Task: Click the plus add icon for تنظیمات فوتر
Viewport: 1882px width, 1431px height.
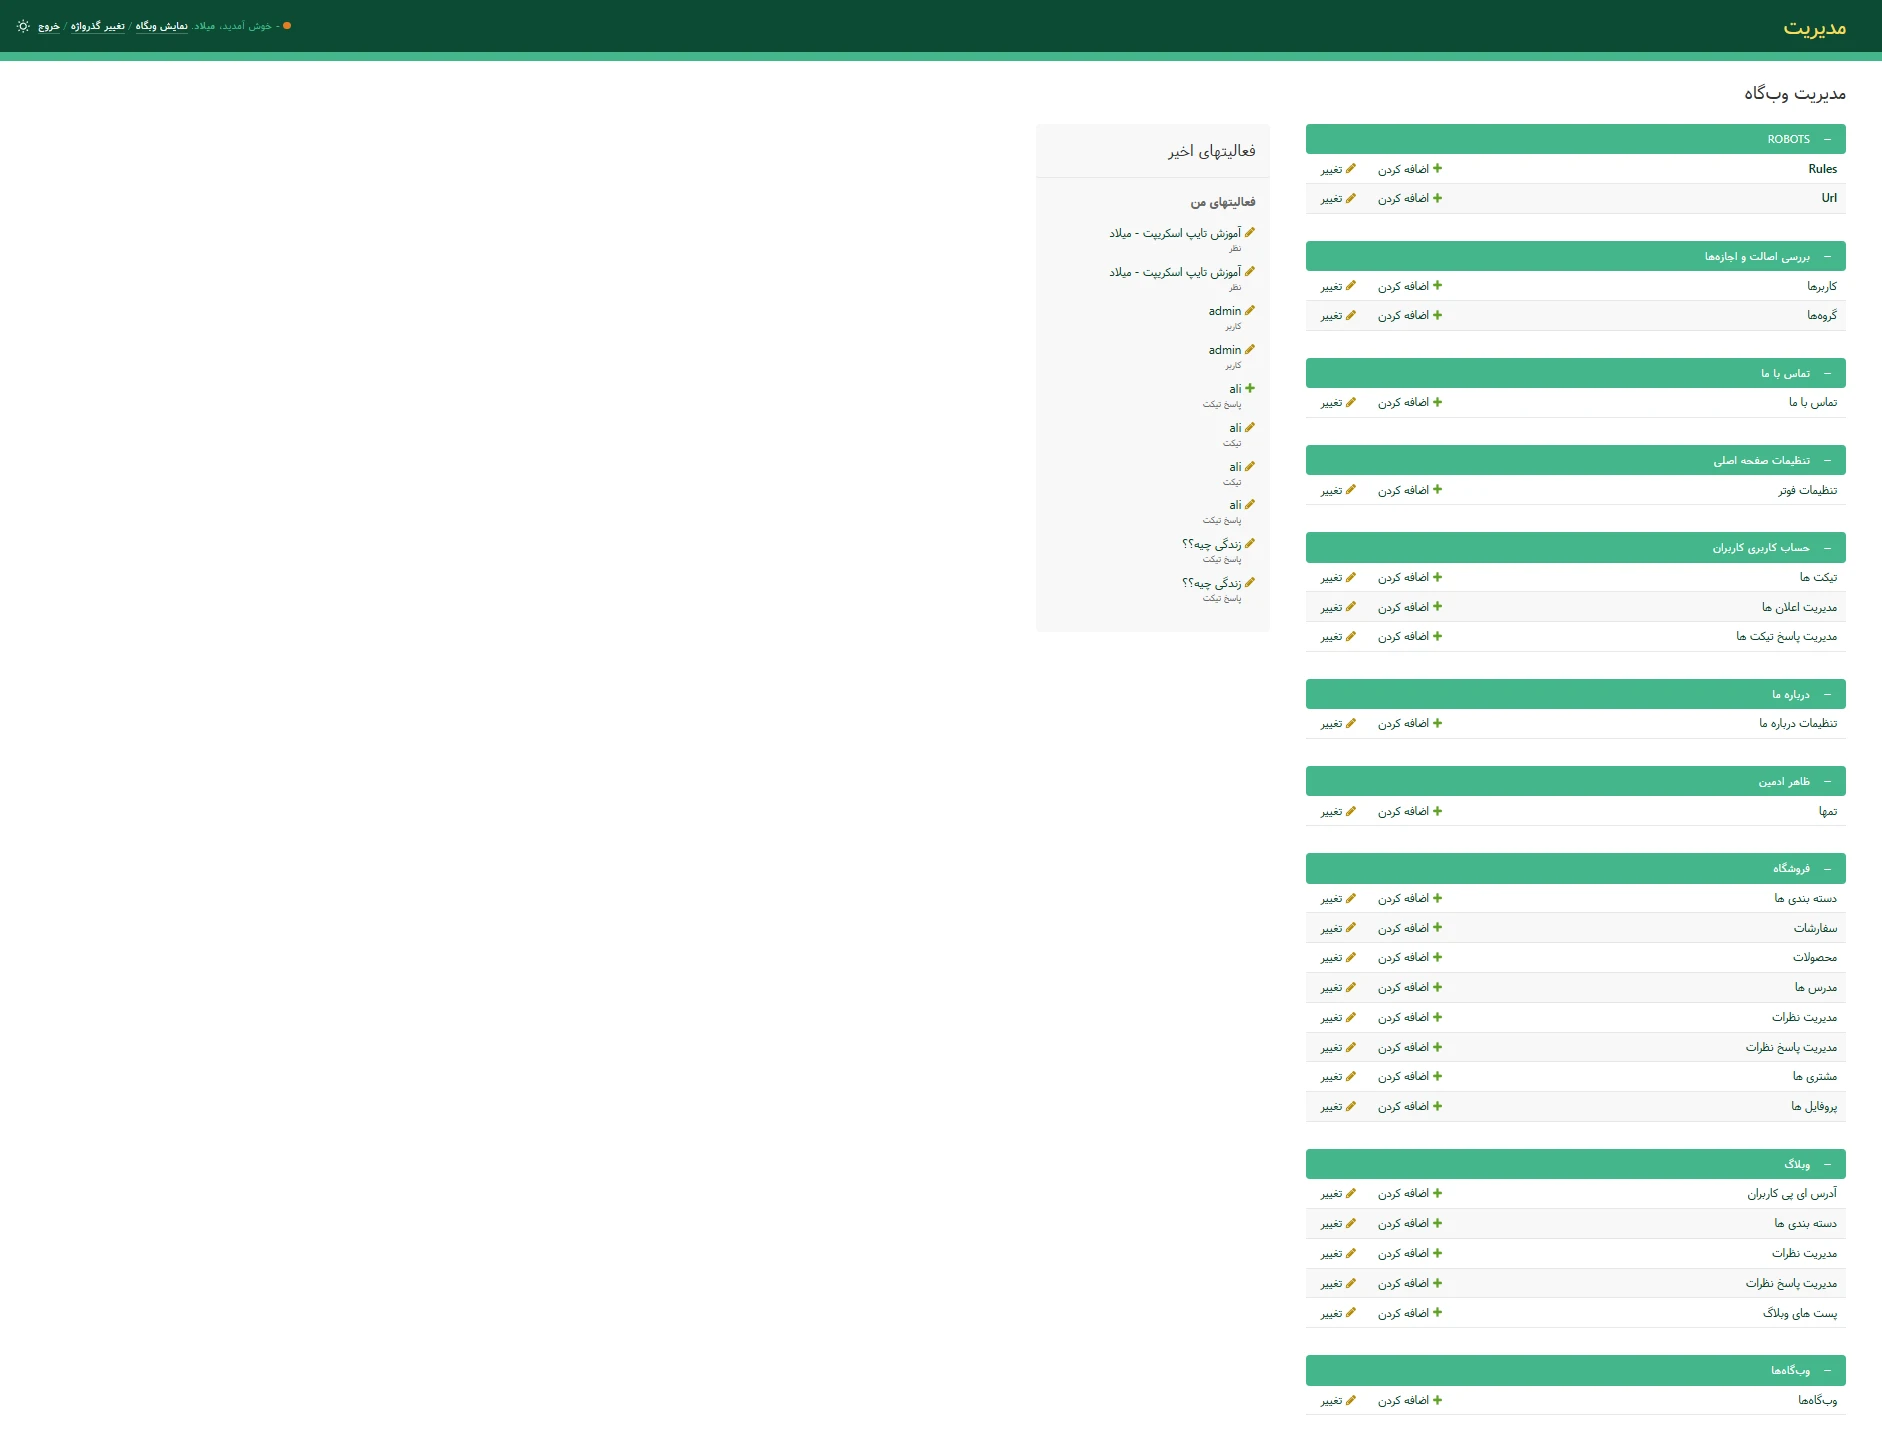Action: coord(1437,490)
